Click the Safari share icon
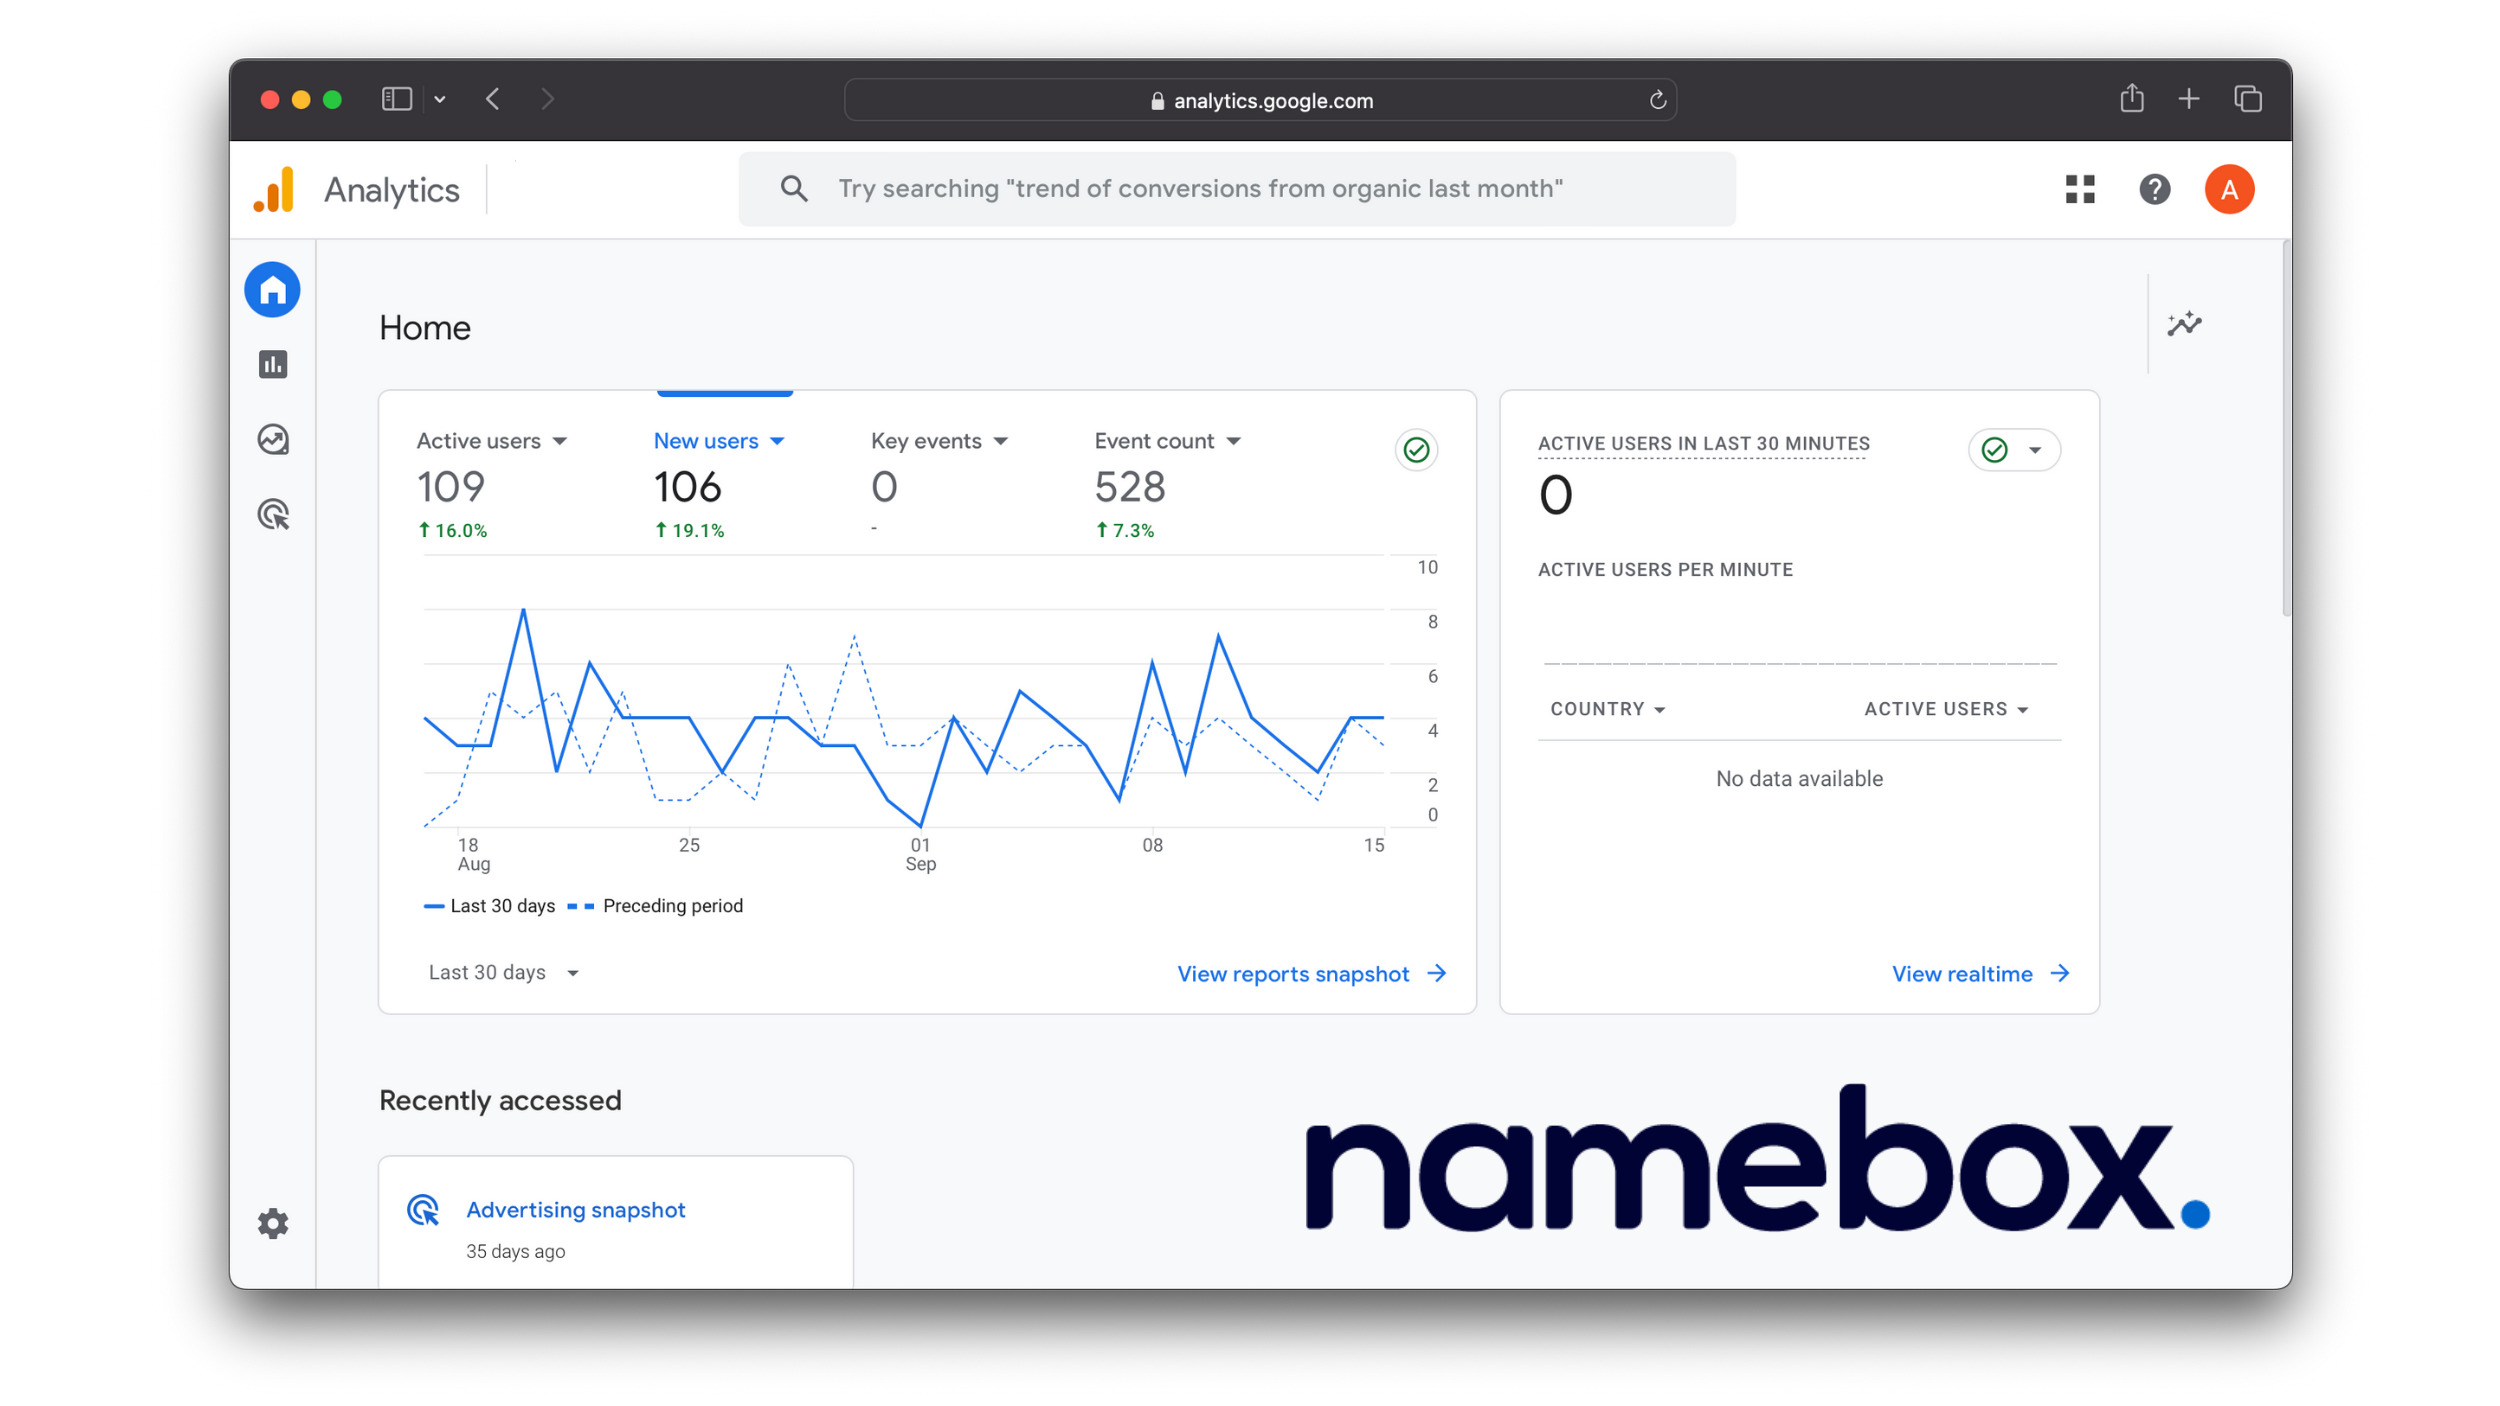Image resolution: width=2500 pixels, height=1406 pixels. [2131, 98]
